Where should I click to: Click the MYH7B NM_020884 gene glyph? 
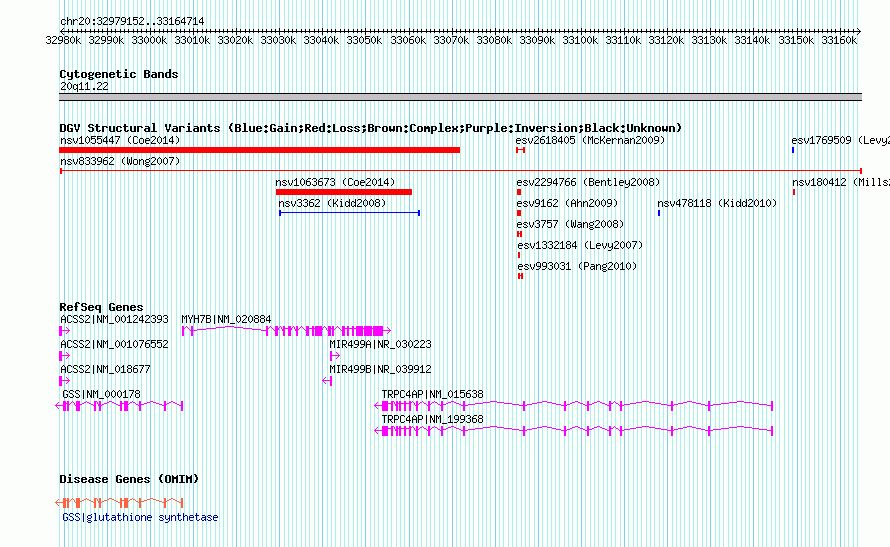286,330
